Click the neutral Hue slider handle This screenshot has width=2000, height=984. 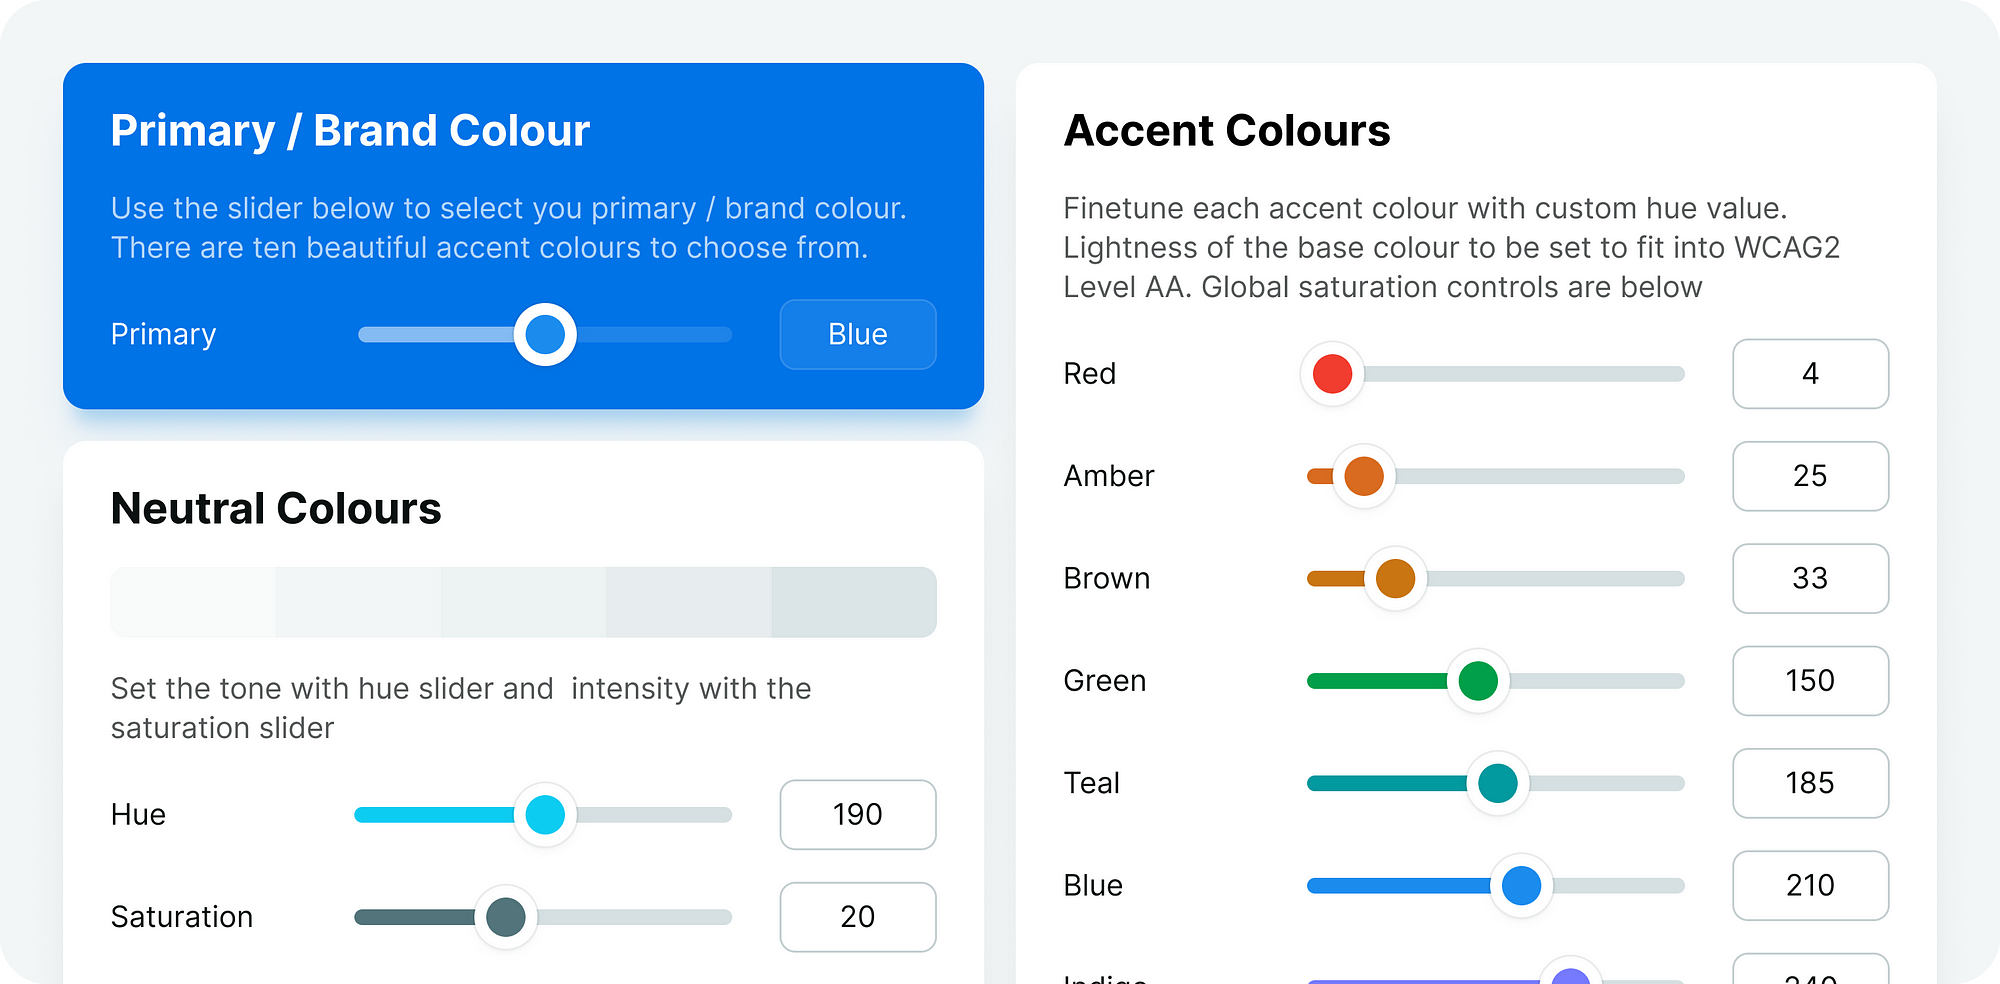pos(545,814)
